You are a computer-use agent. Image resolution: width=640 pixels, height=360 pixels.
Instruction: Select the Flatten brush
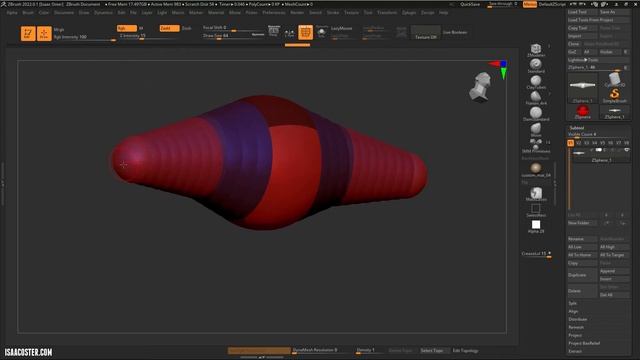(536, 98)
